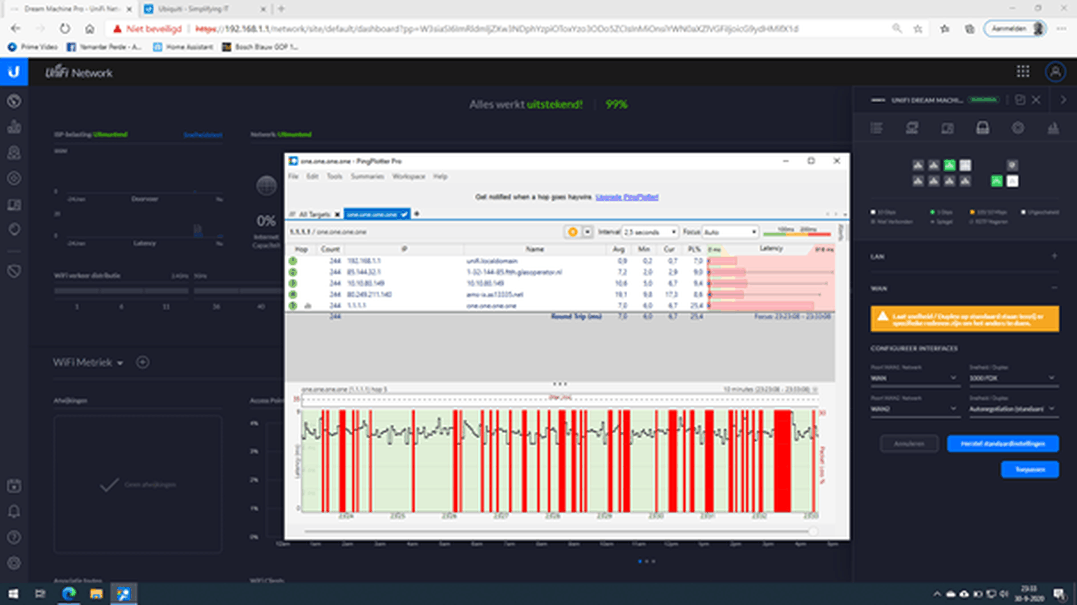Click the white SFP port icon in bottom row
Image resolution: width=1077 pixels, height=605 pixels.
point(1012,181)
